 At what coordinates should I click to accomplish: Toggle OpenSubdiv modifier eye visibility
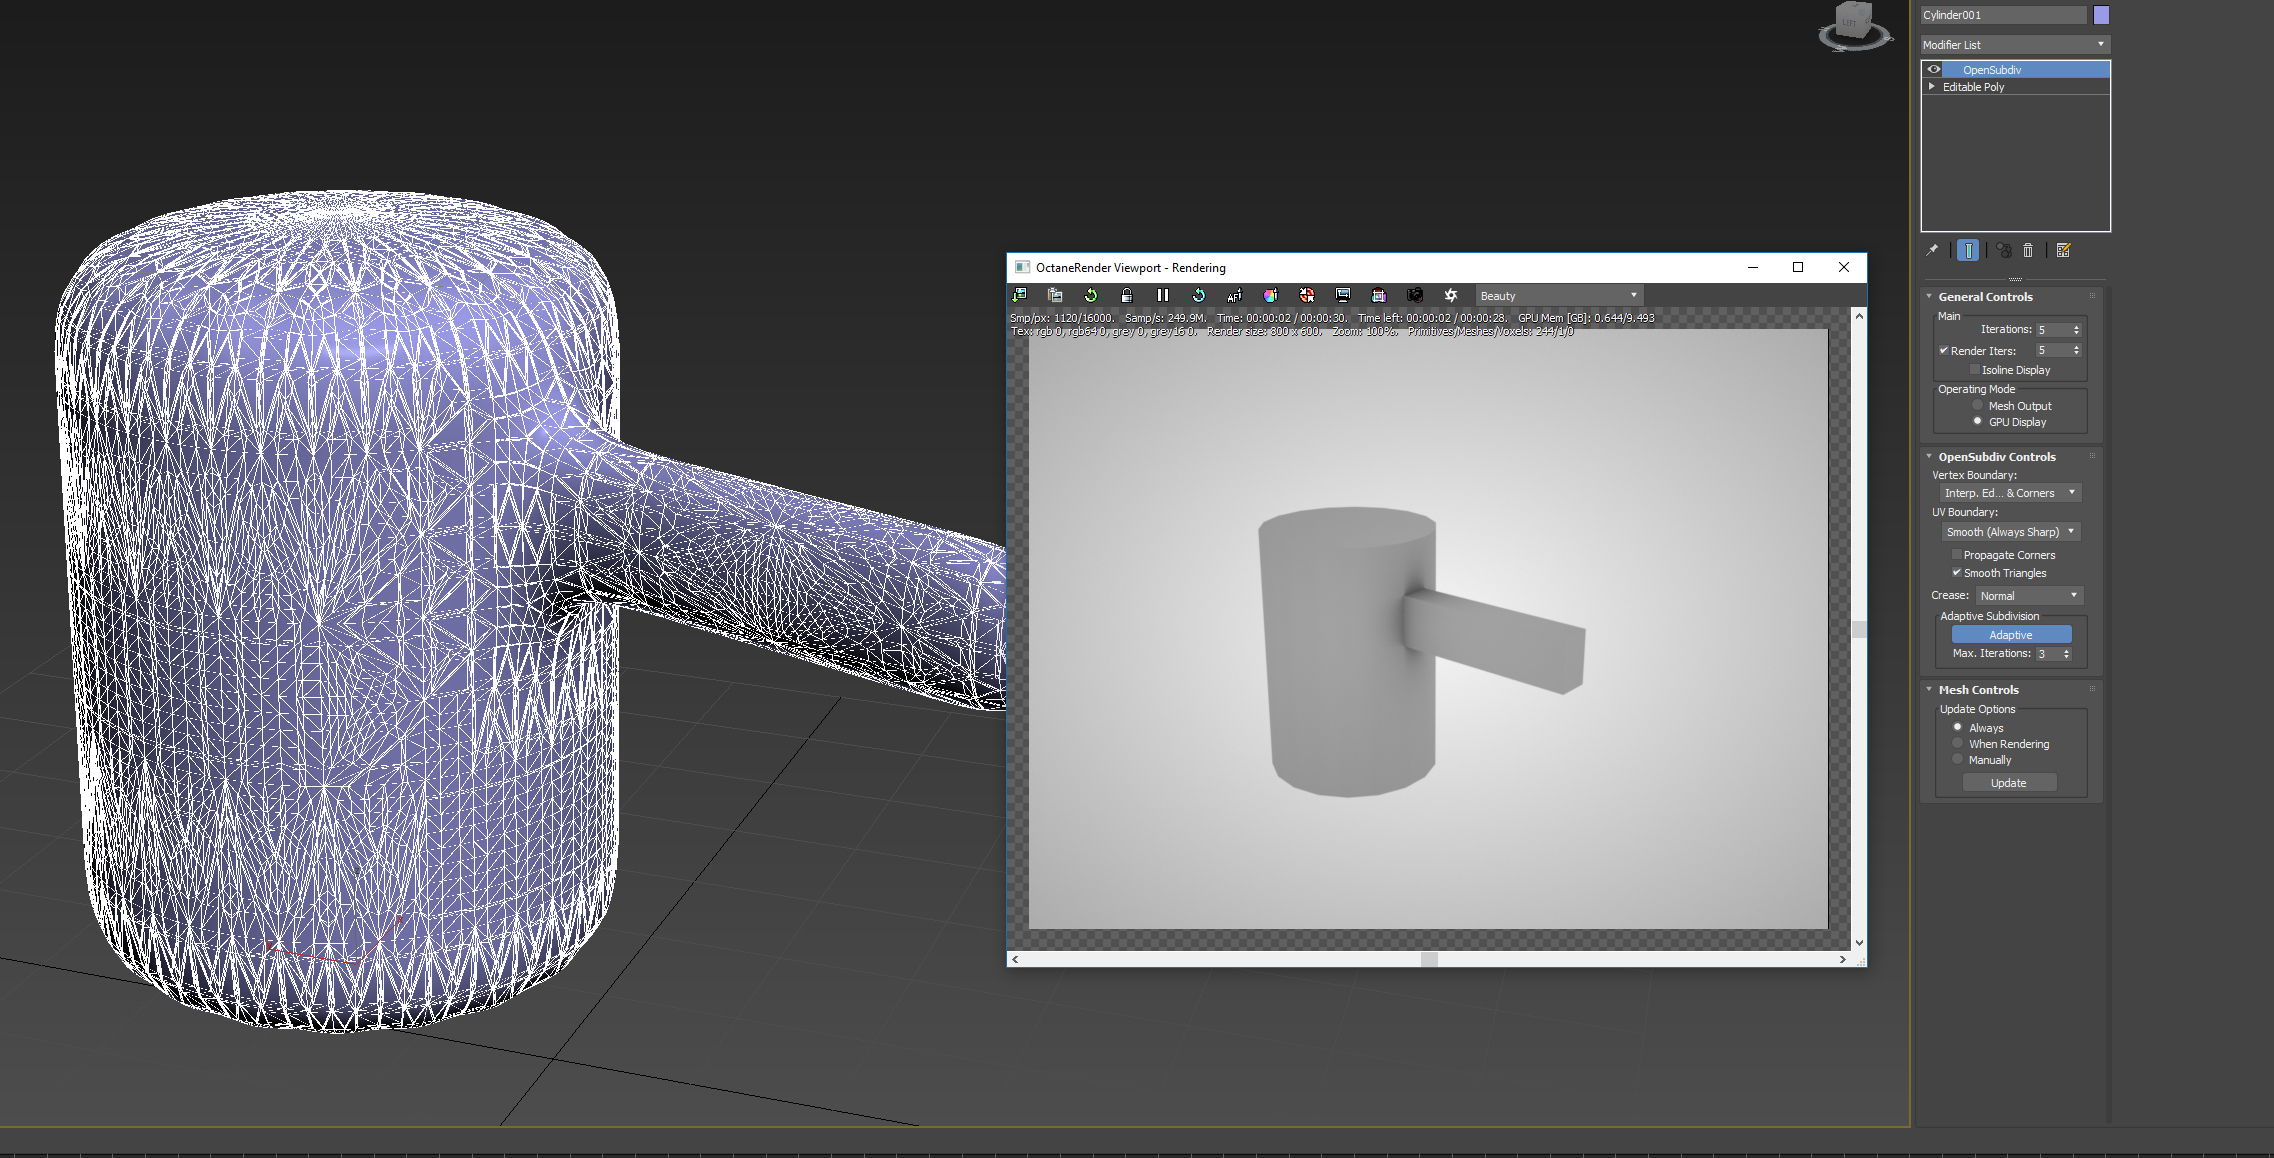(x=1934, y=70)
